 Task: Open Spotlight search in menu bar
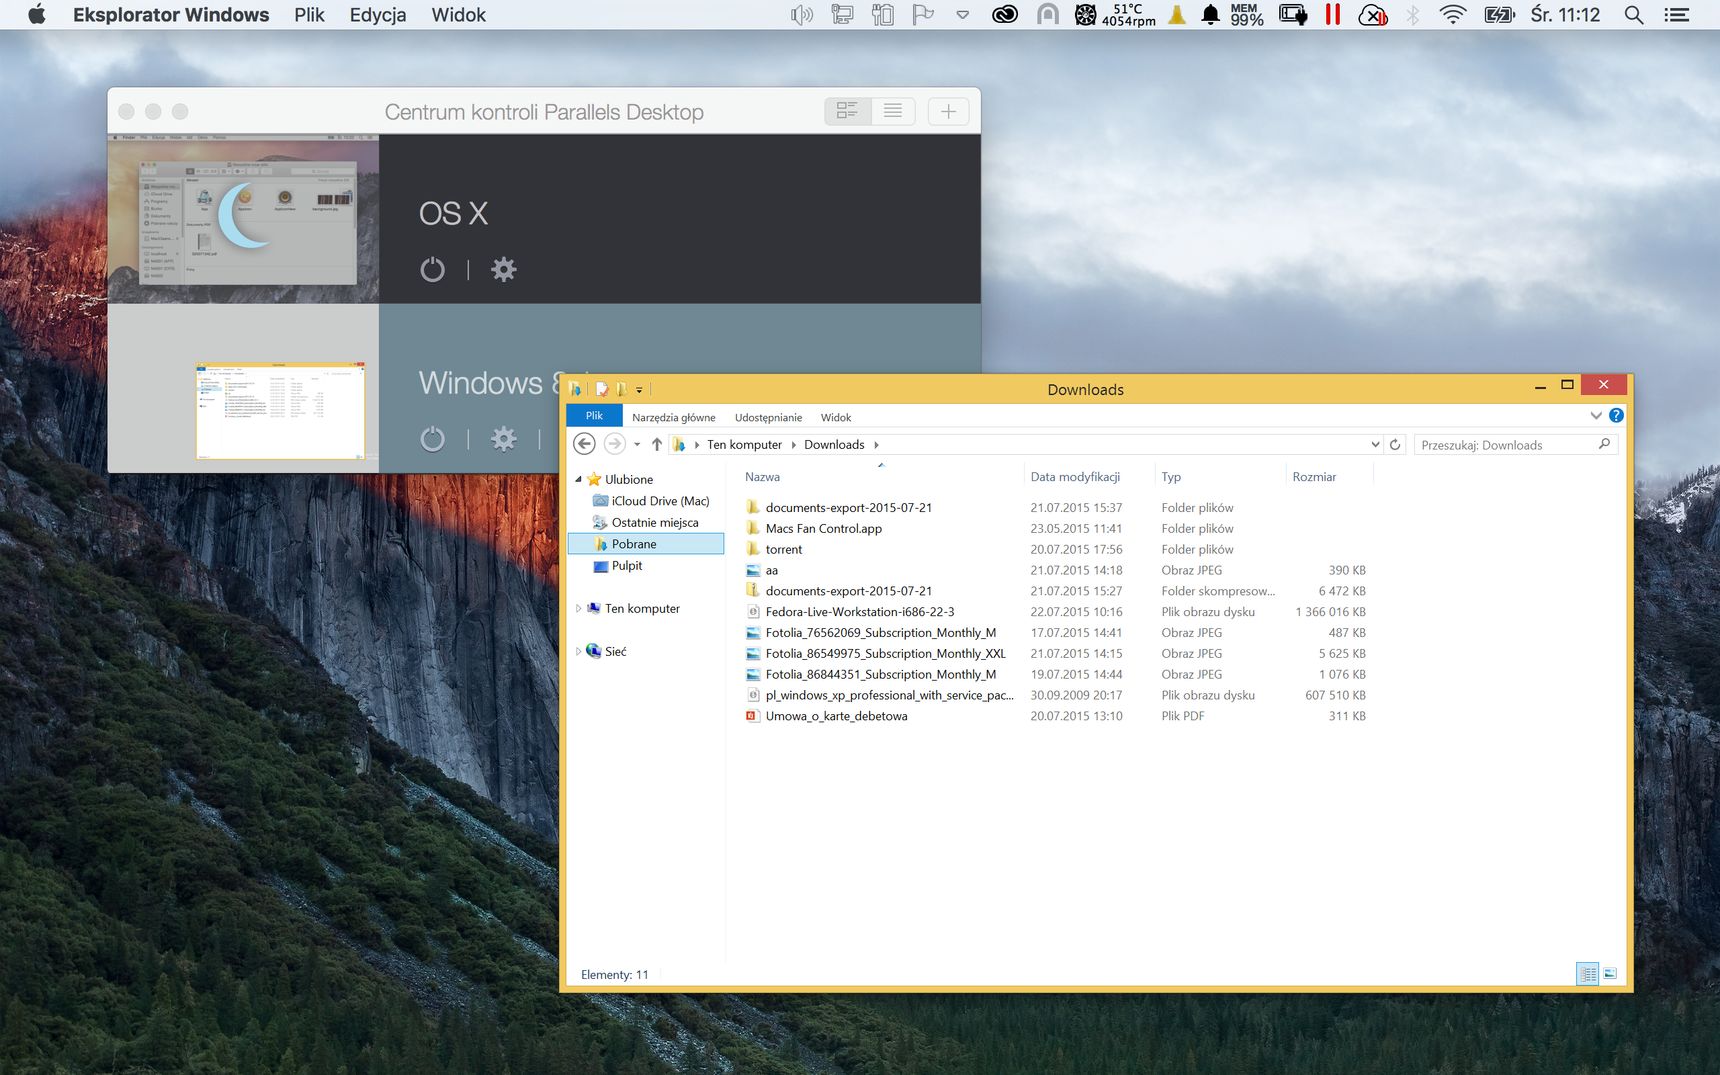point(1634,14)
